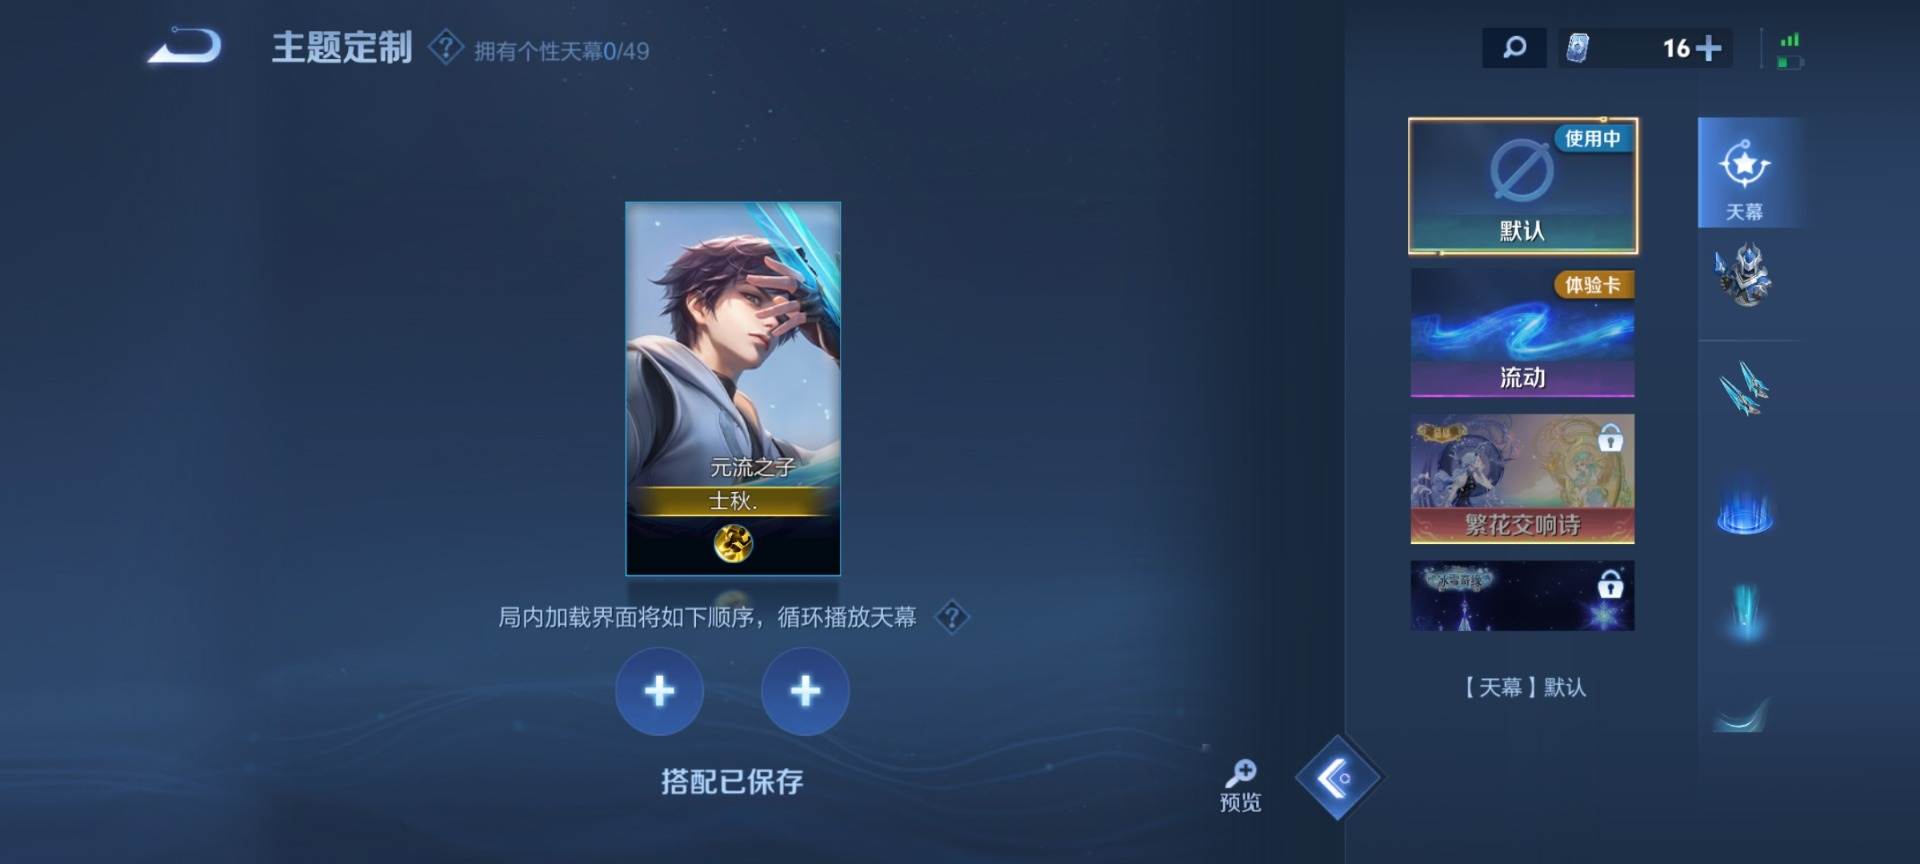The height and width of the screenshot is (864, 1920).
Task: Select the locked starry night theme
Action: coord(1522,595)
